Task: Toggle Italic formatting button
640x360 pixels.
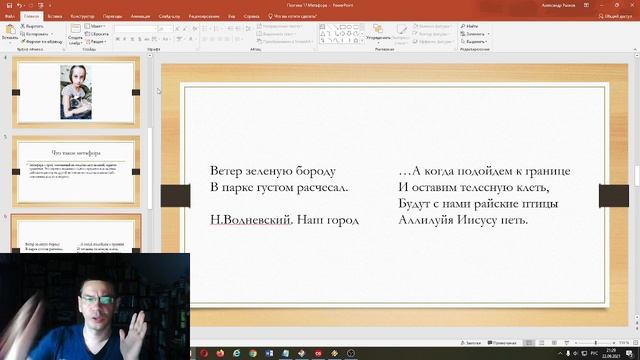Action: click(125, 39)
